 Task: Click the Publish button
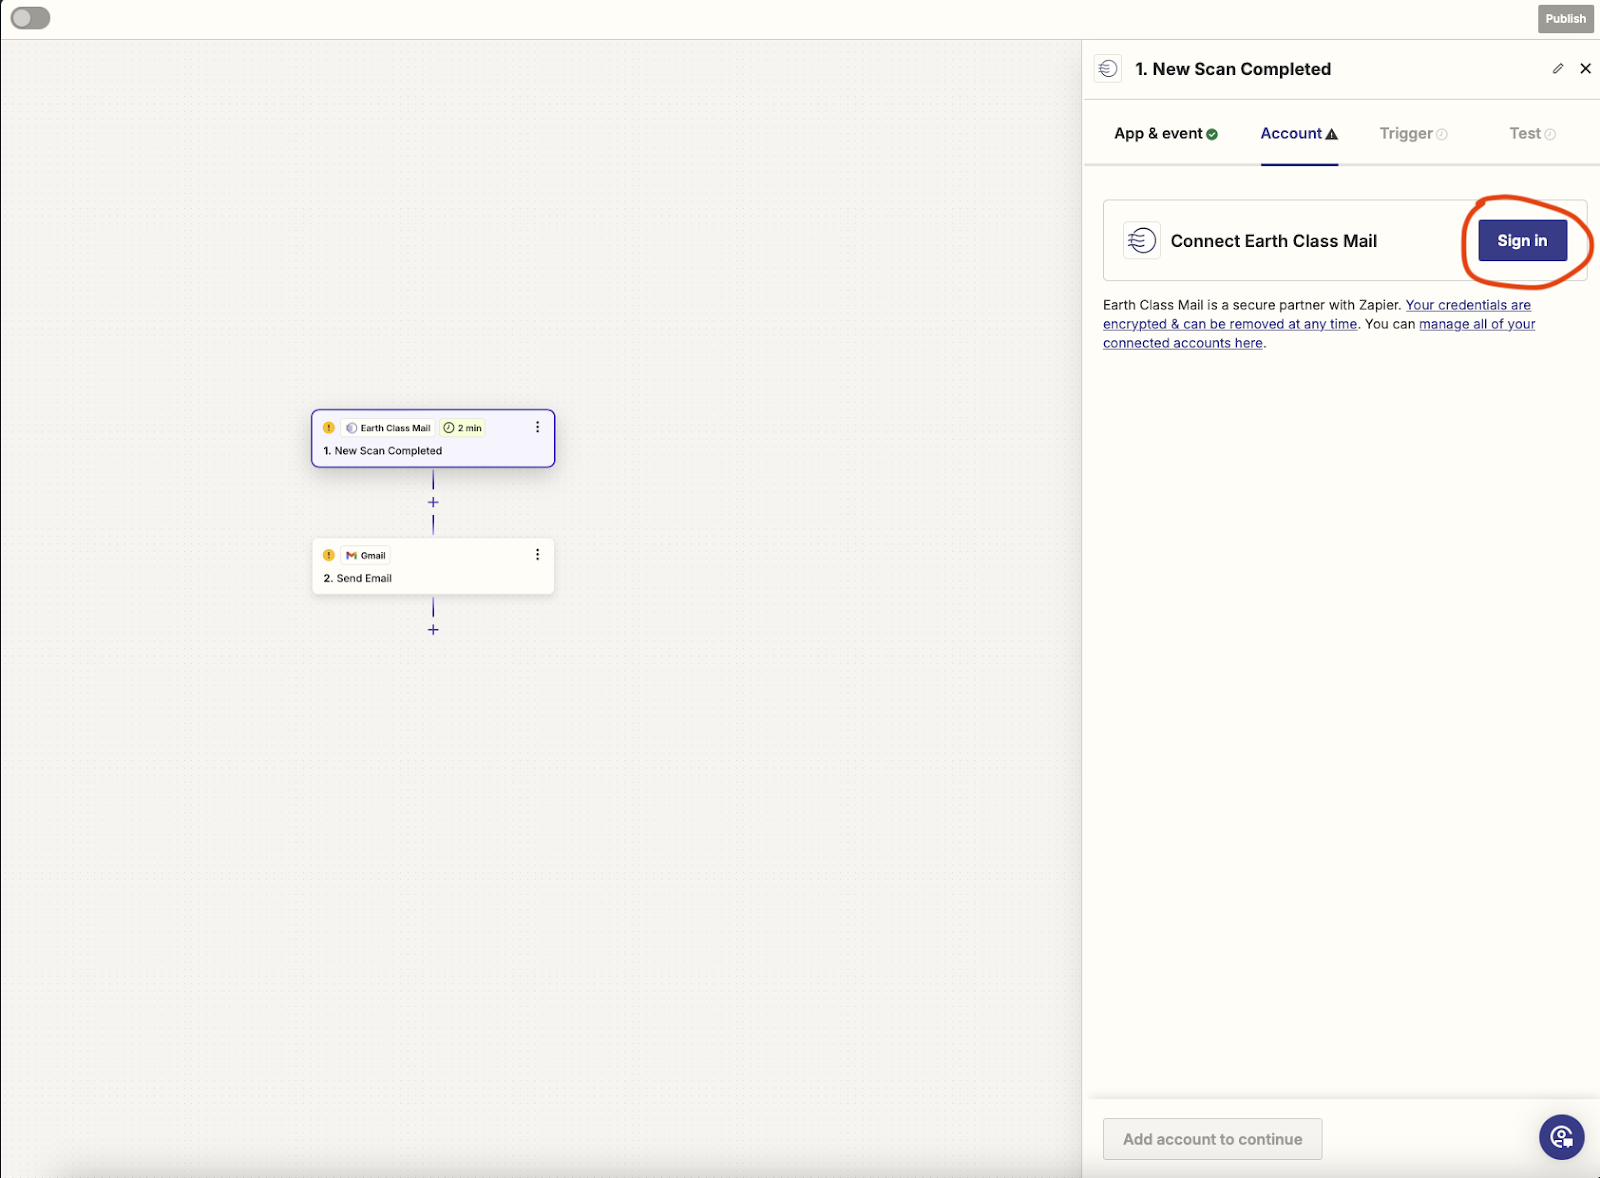(1565, 18)
